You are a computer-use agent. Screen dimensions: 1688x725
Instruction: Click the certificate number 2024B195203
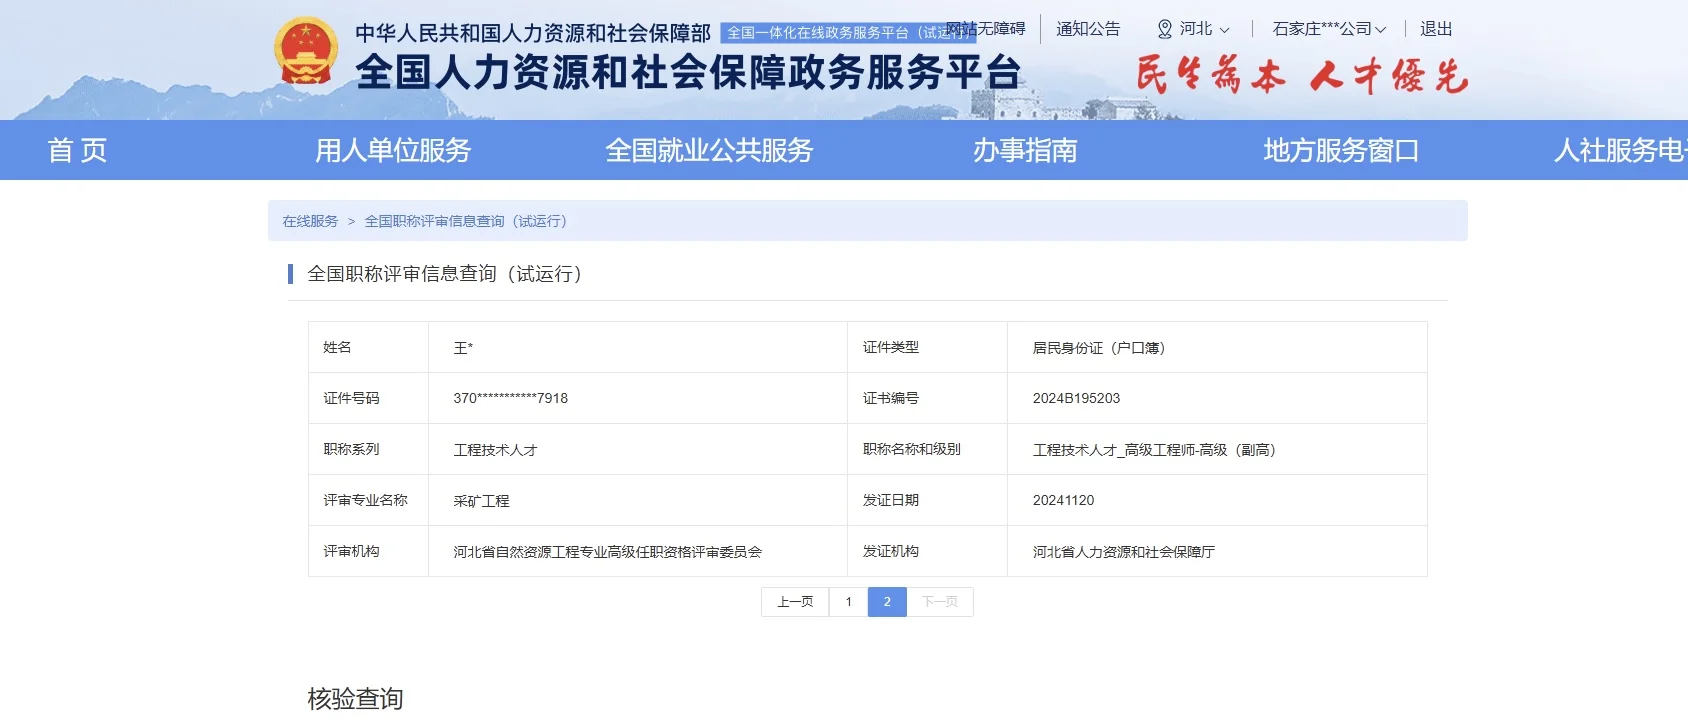coord(1076,398)
